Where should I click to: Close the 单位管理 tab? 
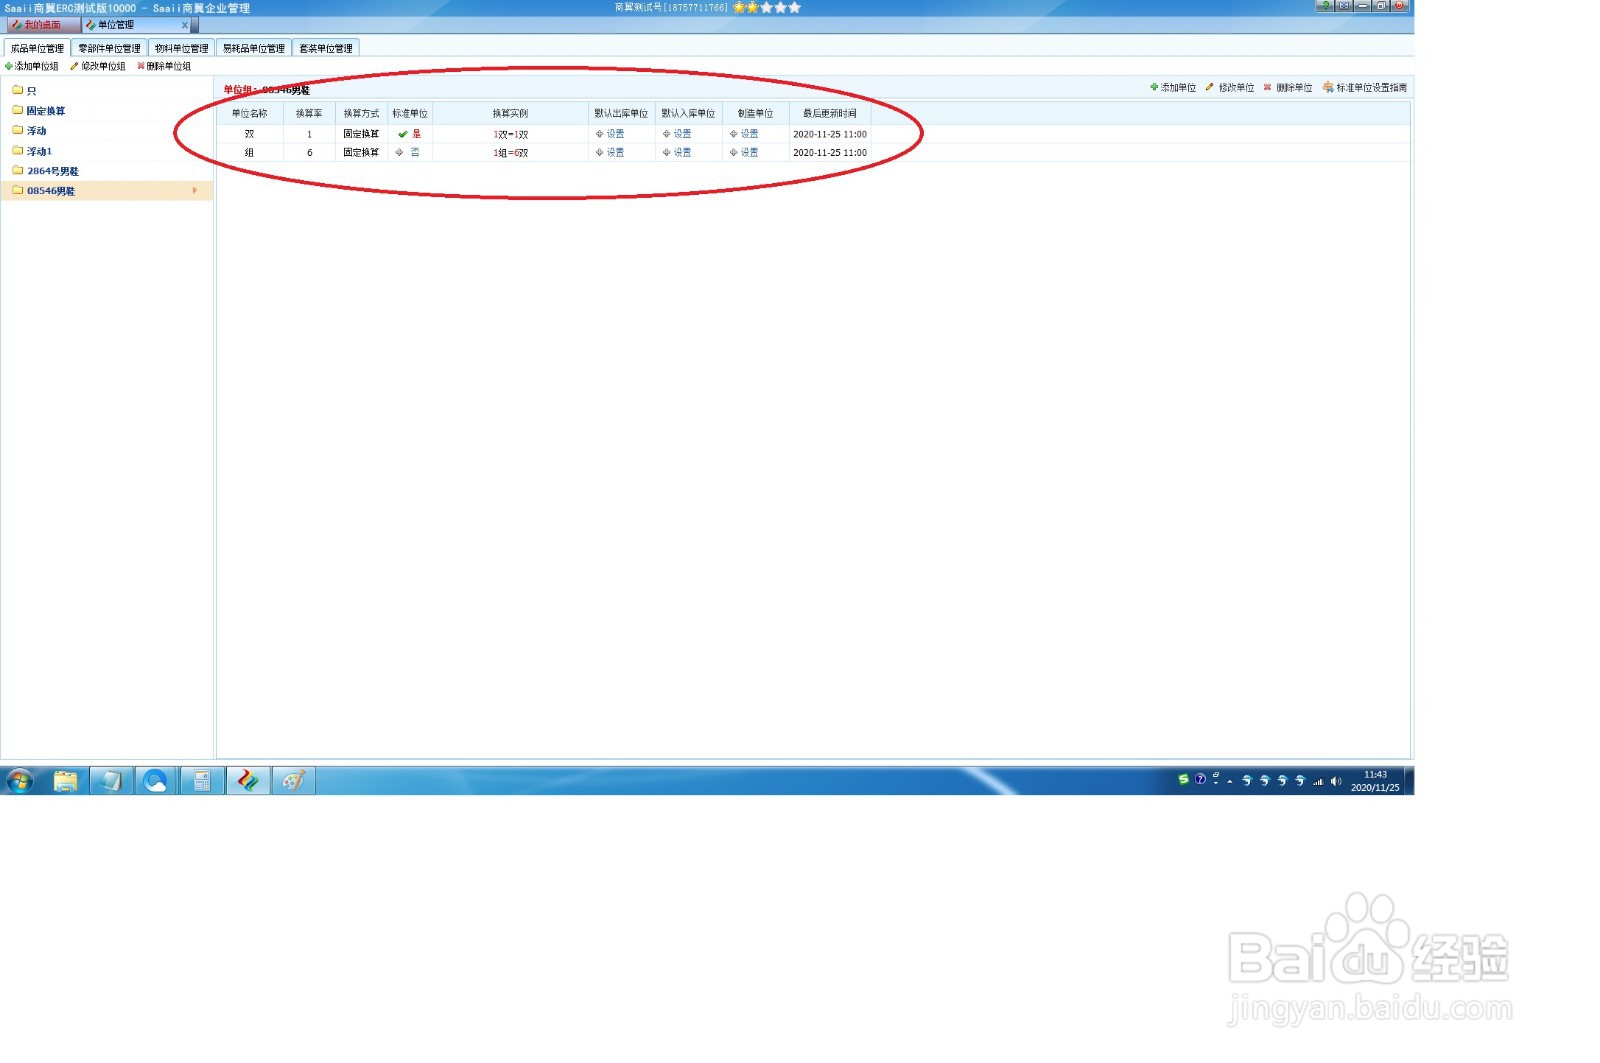[185, 25]
